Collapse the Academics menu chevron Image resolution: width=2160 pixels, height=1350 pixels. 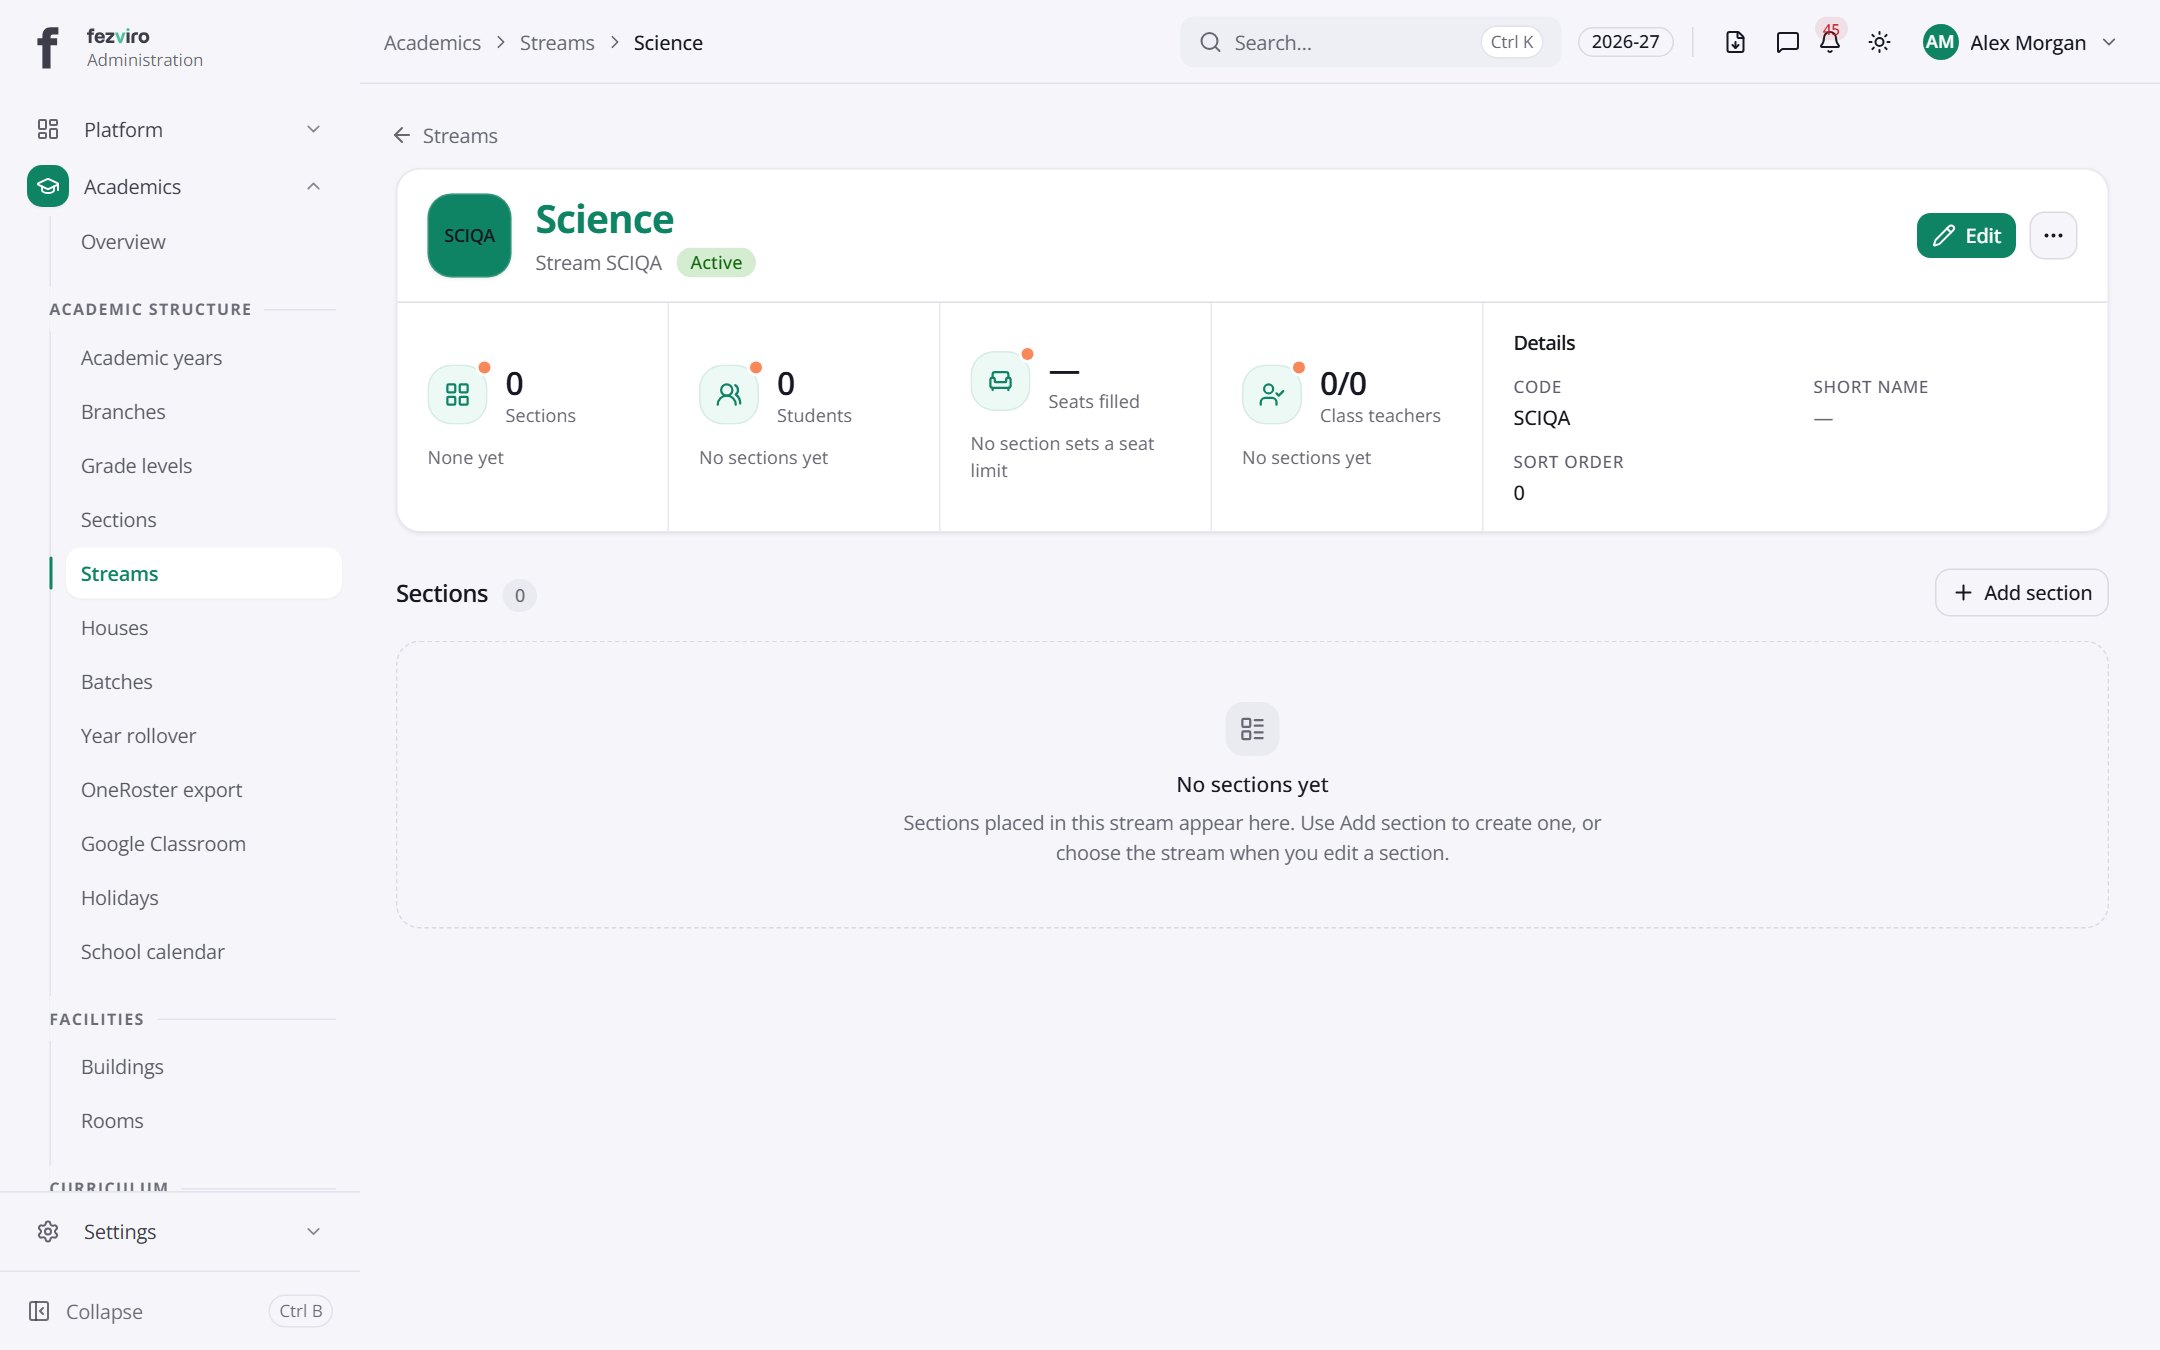tap(313, 186)
